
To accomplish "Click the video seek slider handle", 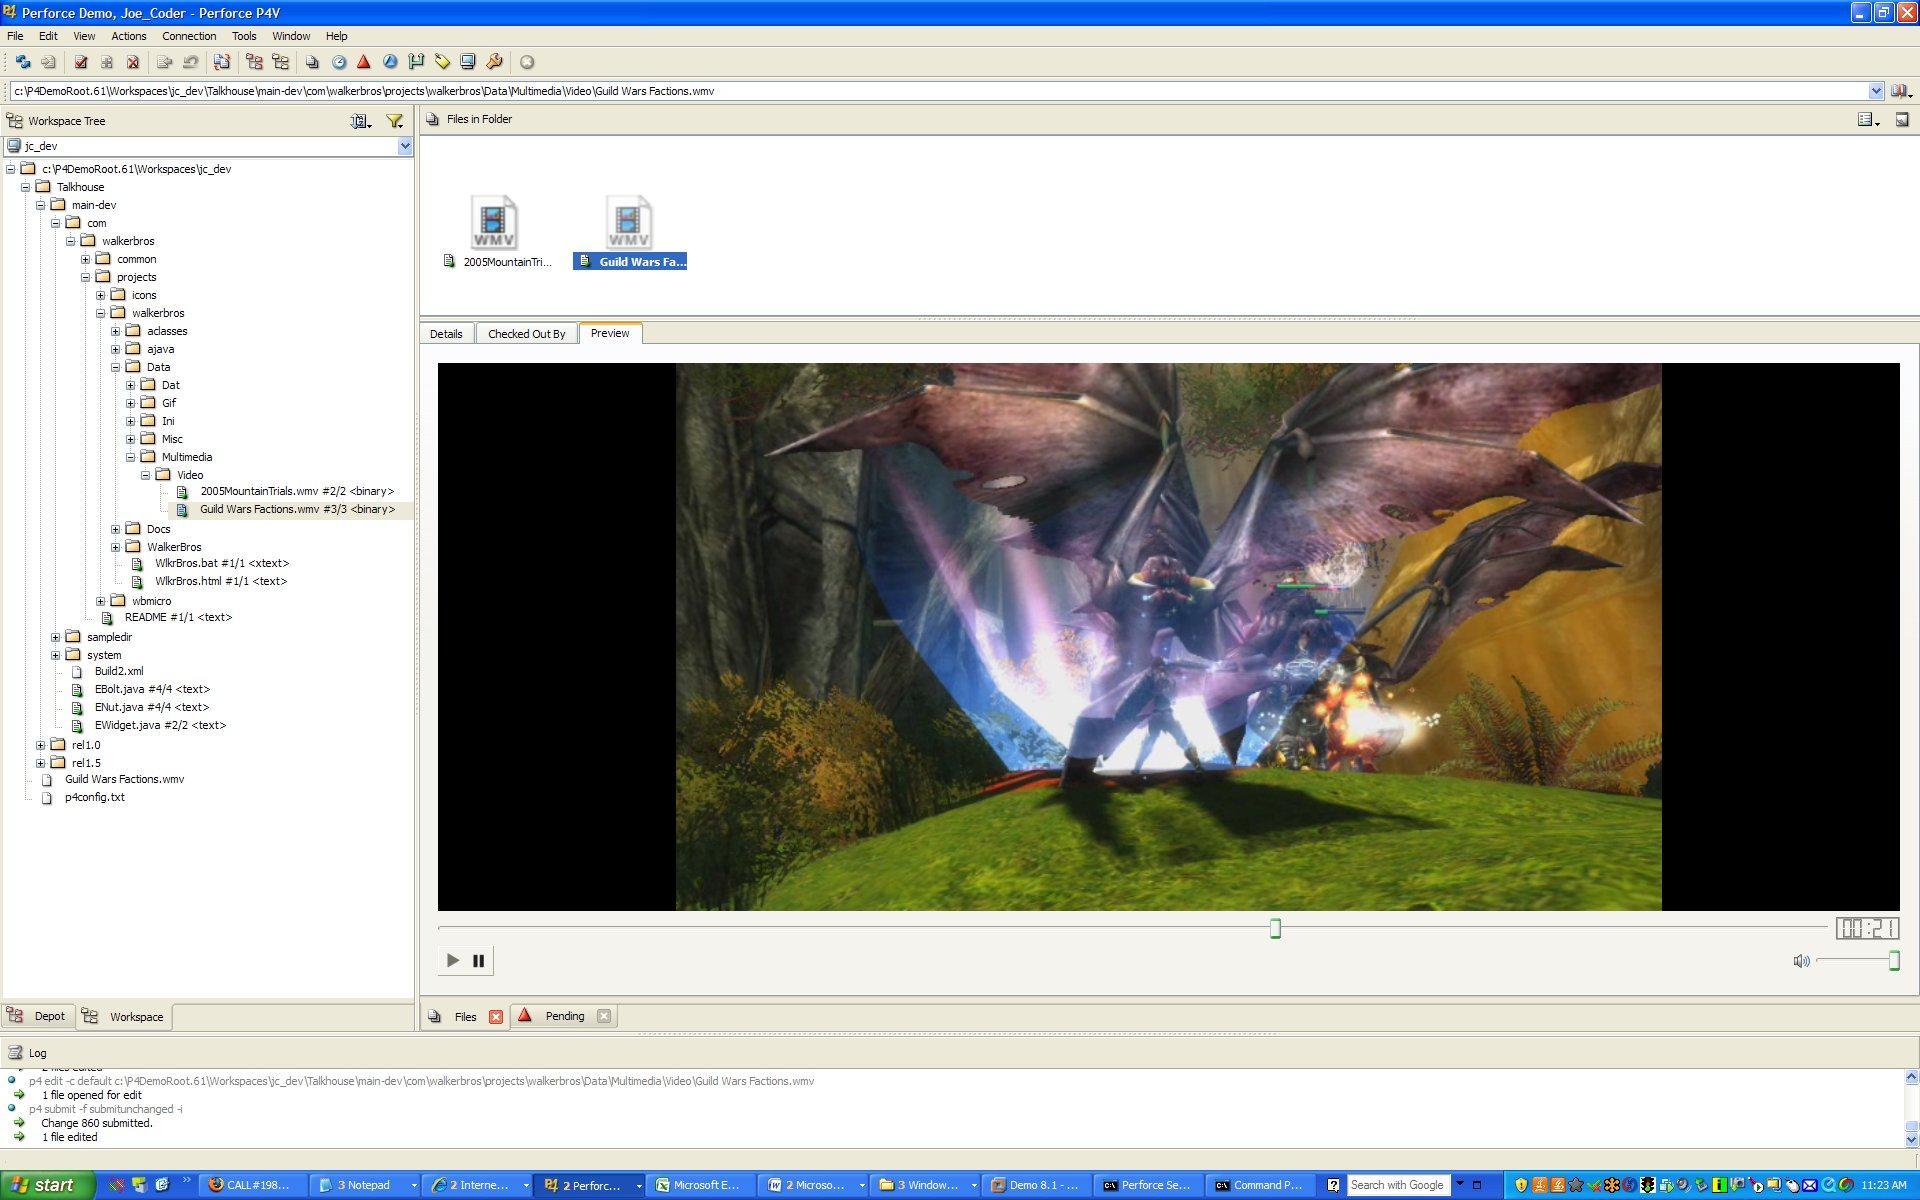I will [1275, 929].
